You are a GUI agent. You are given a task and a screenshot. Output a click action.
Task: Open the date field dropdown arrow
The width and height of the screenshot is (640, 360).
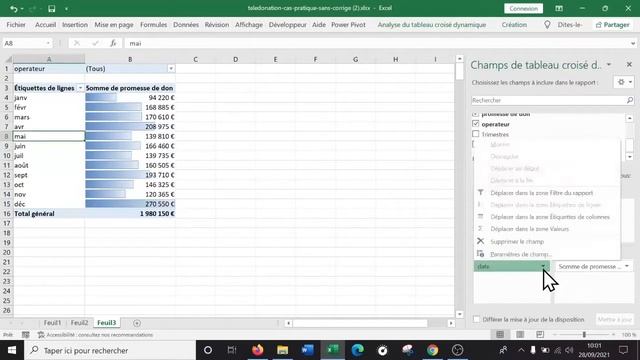544,266
